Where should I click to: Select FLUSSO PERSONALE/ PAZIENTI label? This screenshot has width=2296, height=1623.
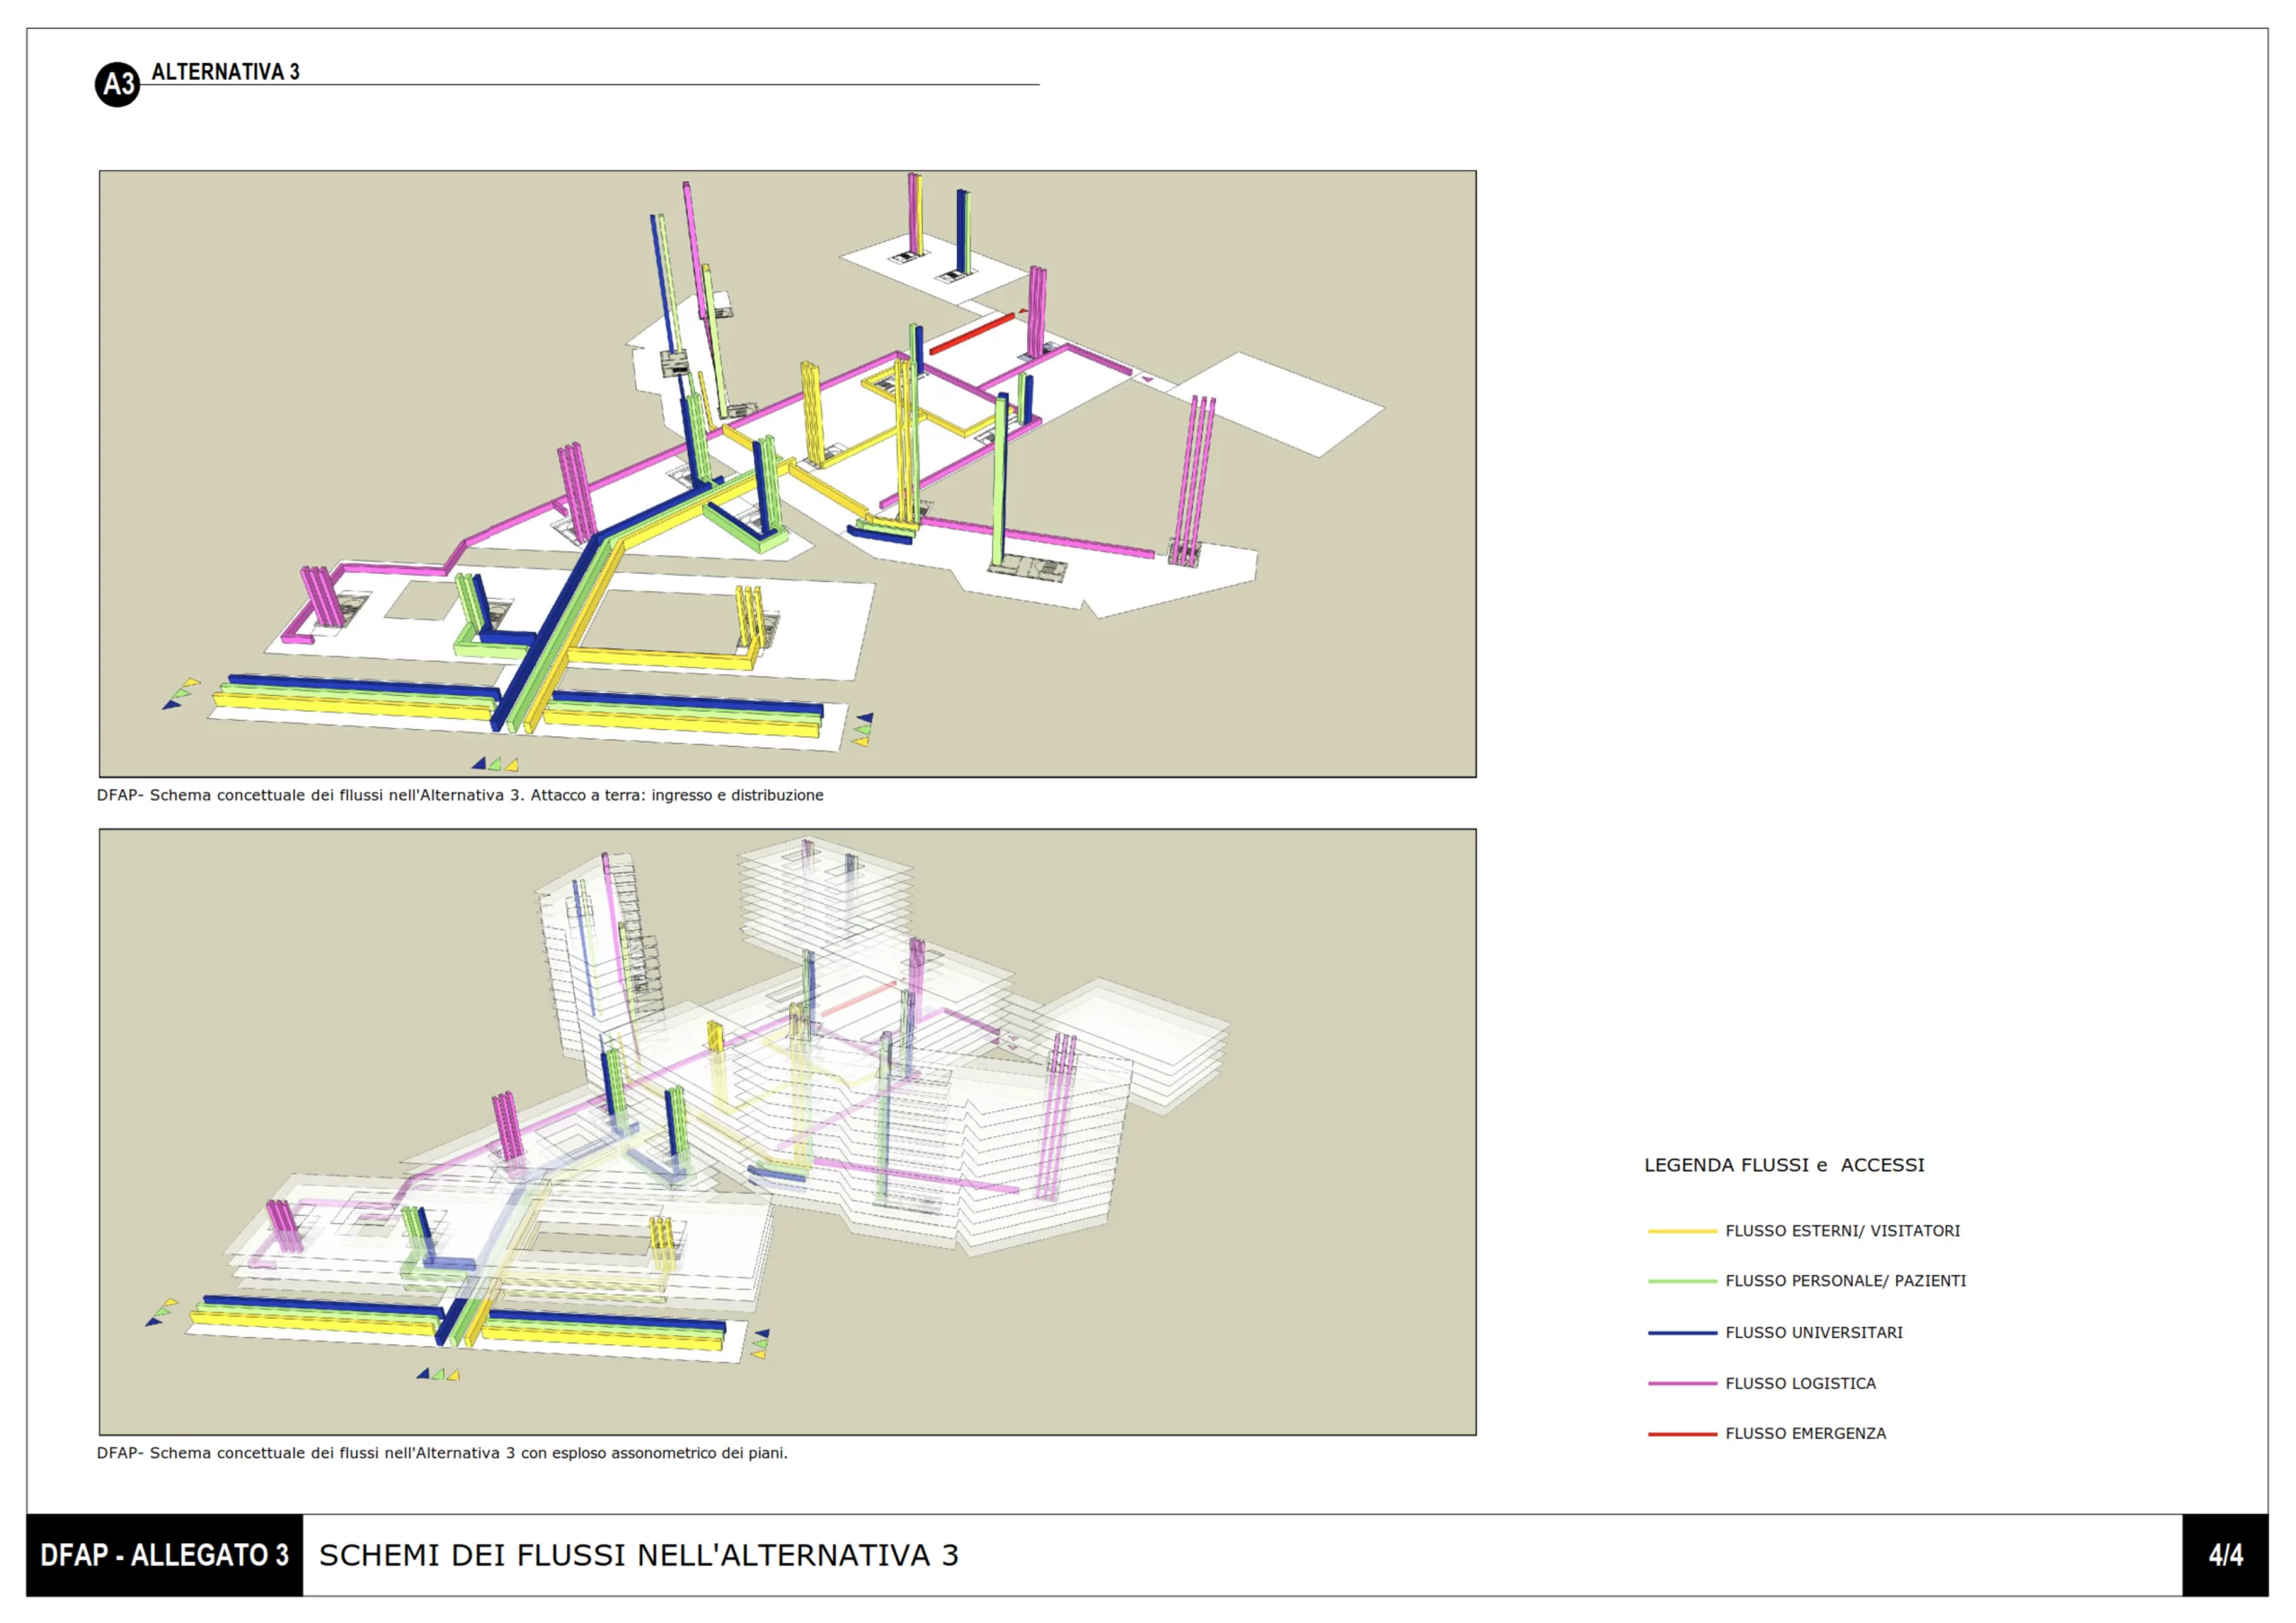pyautogui.click(x=1845, y=1281)
